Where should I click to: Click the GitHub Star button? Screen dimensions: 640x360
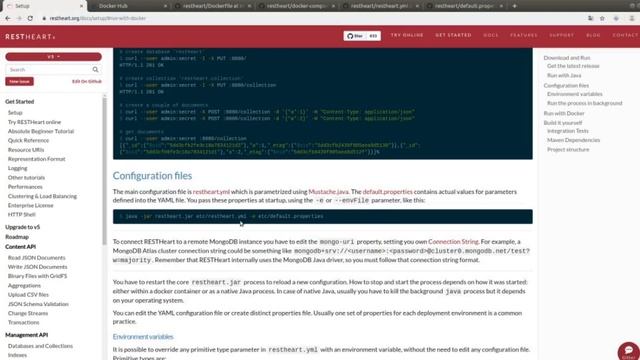point(355,36)
